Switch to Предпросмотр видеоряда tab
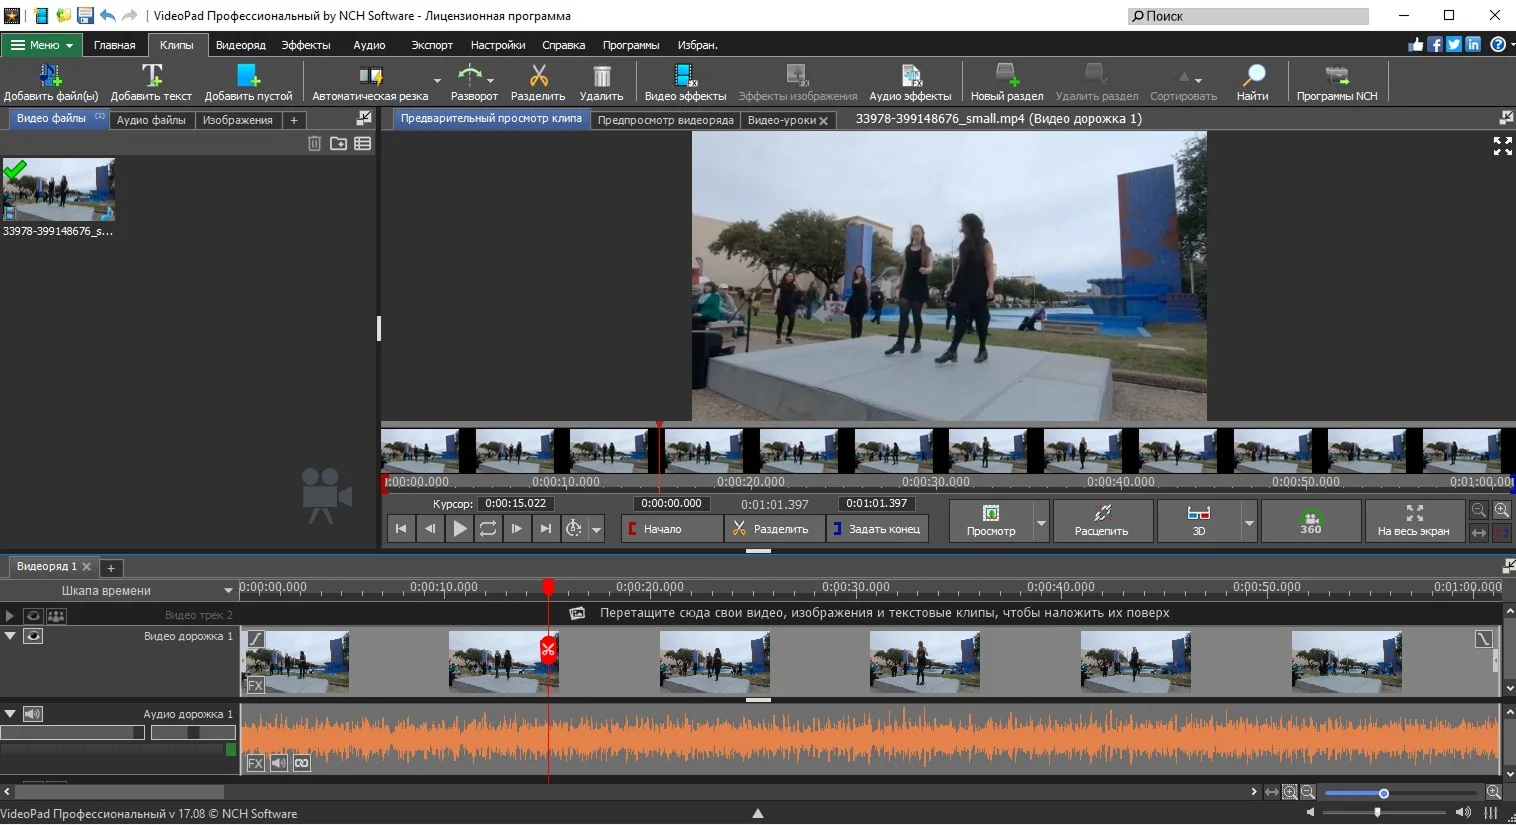 pos(665,120)
